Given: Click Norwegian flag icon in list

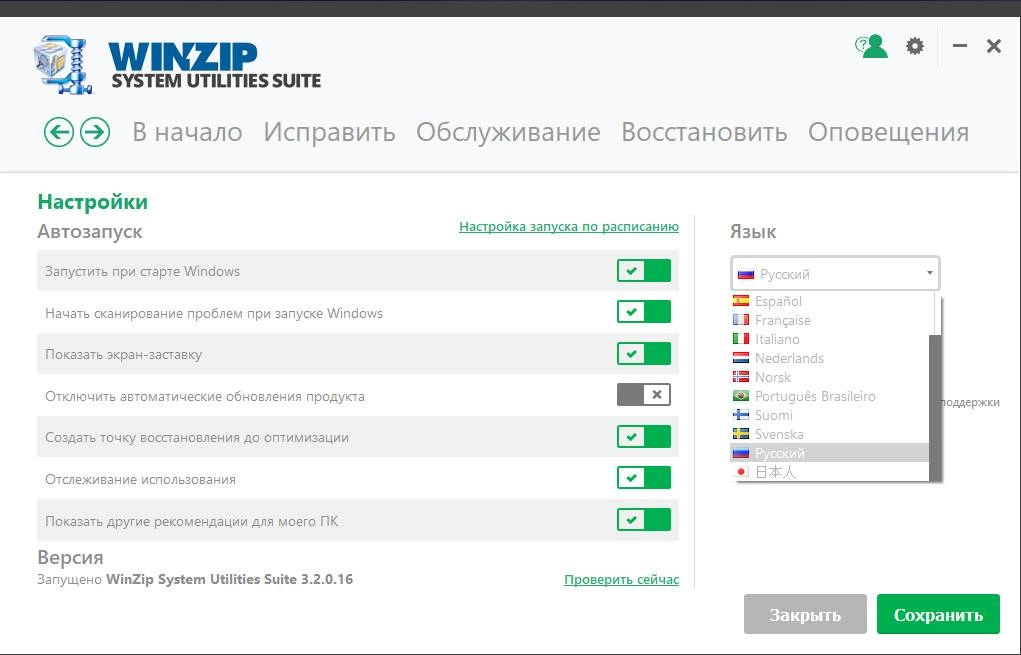Looking at the screenshot, I should 741,376.
